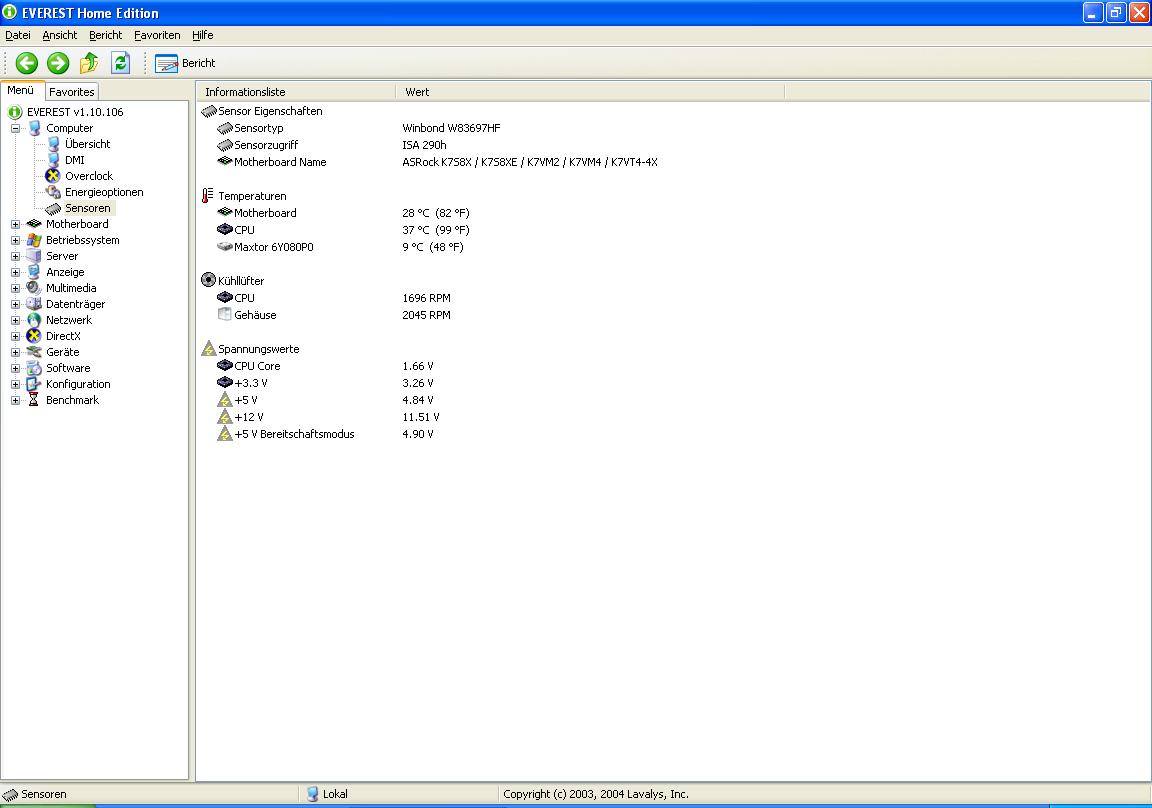Open the Datei menu
Viewport: 1152px width, 808px height.
(x=18, y=35)
